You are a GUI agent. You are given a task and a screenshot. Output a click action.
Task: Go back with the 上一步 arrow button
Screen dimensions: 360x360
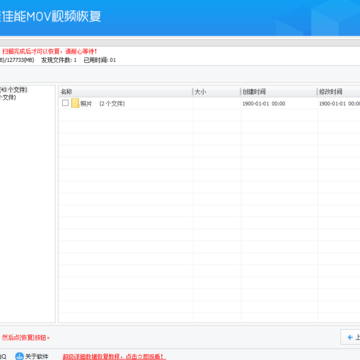tap(350, 337)
